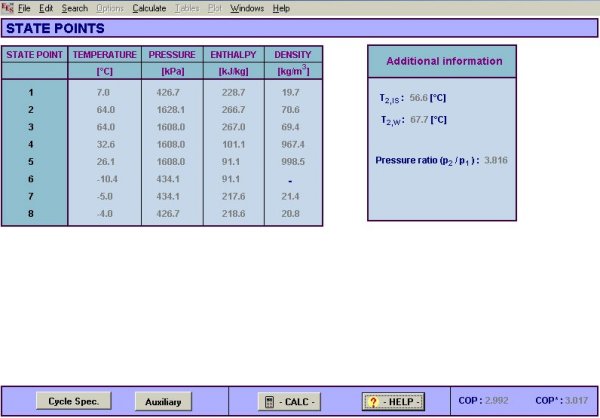Screen dimensions: 600x418
Task: Click the HELP button
Action: [x=393, y=402]
